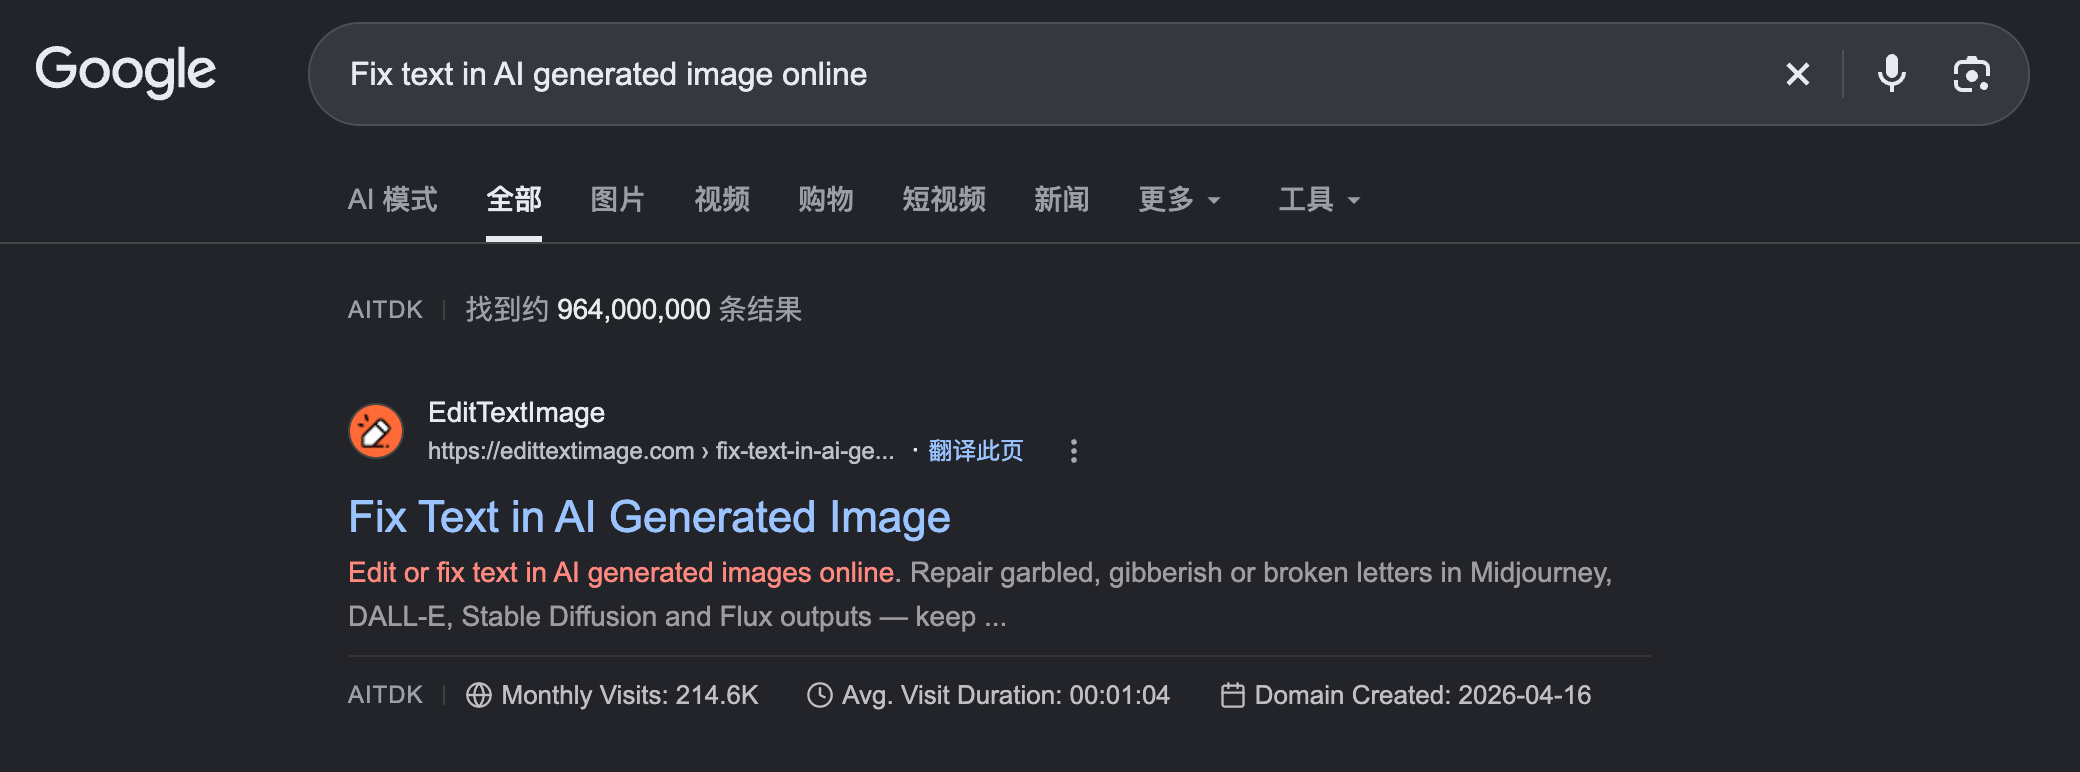Click the 翻译此页 translate link
The height and width of the screenshot is (772, 2080).
click(x=976, y=451)
